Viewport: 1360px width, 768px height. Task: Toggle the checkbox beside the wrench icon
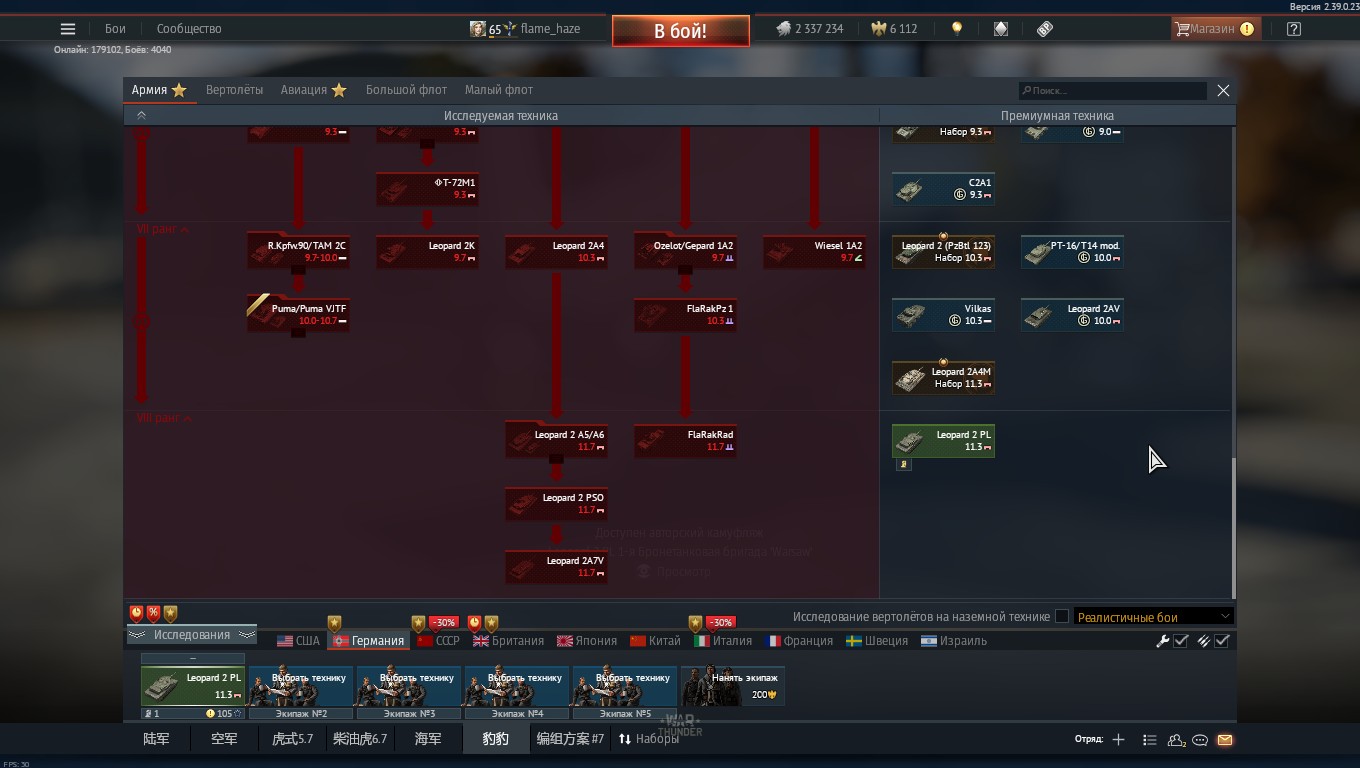[1181, 641]
